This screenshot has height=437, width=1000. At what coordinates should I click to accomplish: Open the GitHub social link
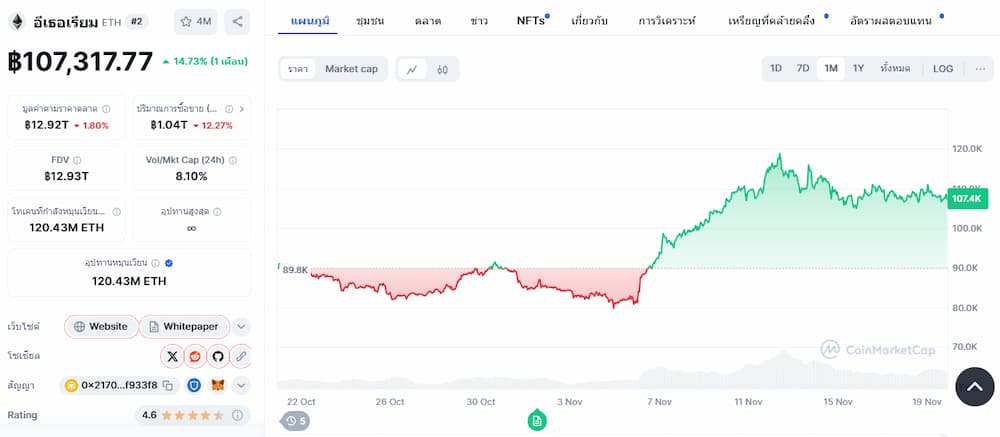pos(218,357)
